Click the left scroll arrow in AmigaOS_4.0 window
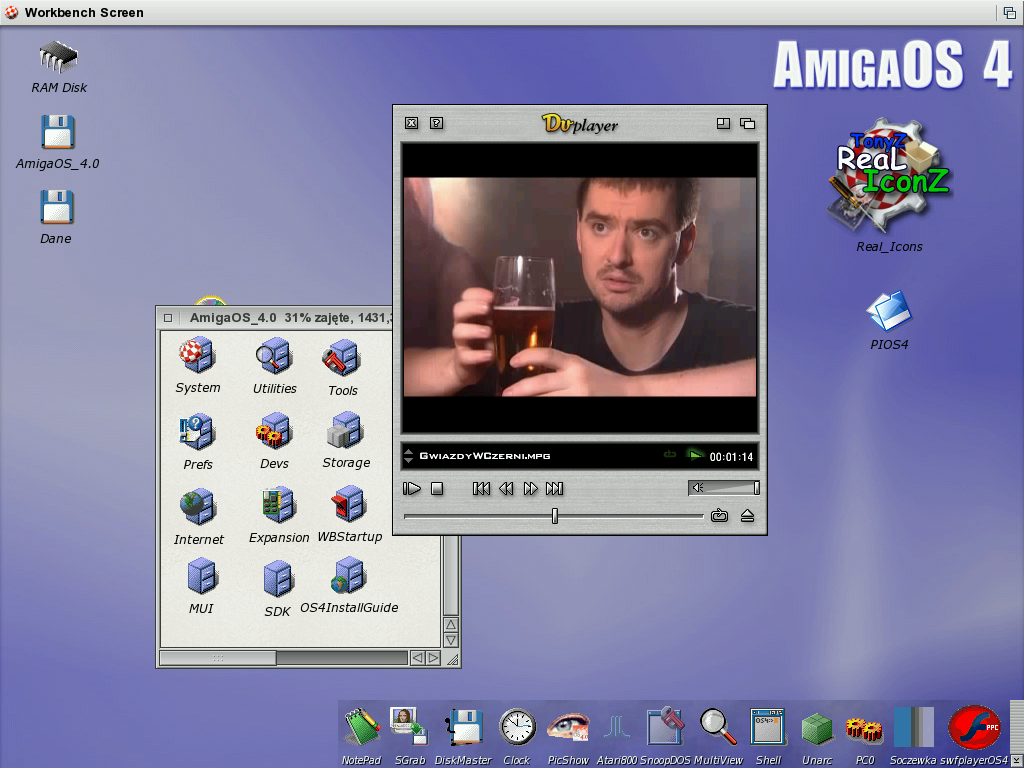This screenshot has height=768, width=1024. [x=417, y=658]
